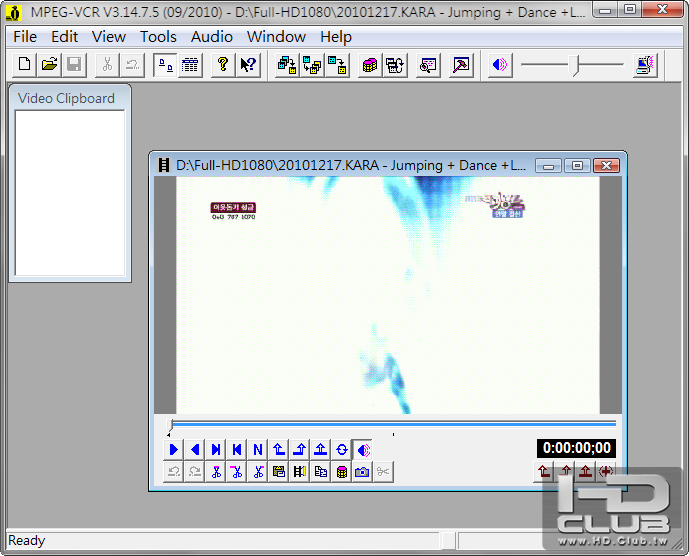Click the yellow barrel icon in main toolbar
The height and width of the screenshot is (556, 689).
pyautogui.click(x=370, y=65)
